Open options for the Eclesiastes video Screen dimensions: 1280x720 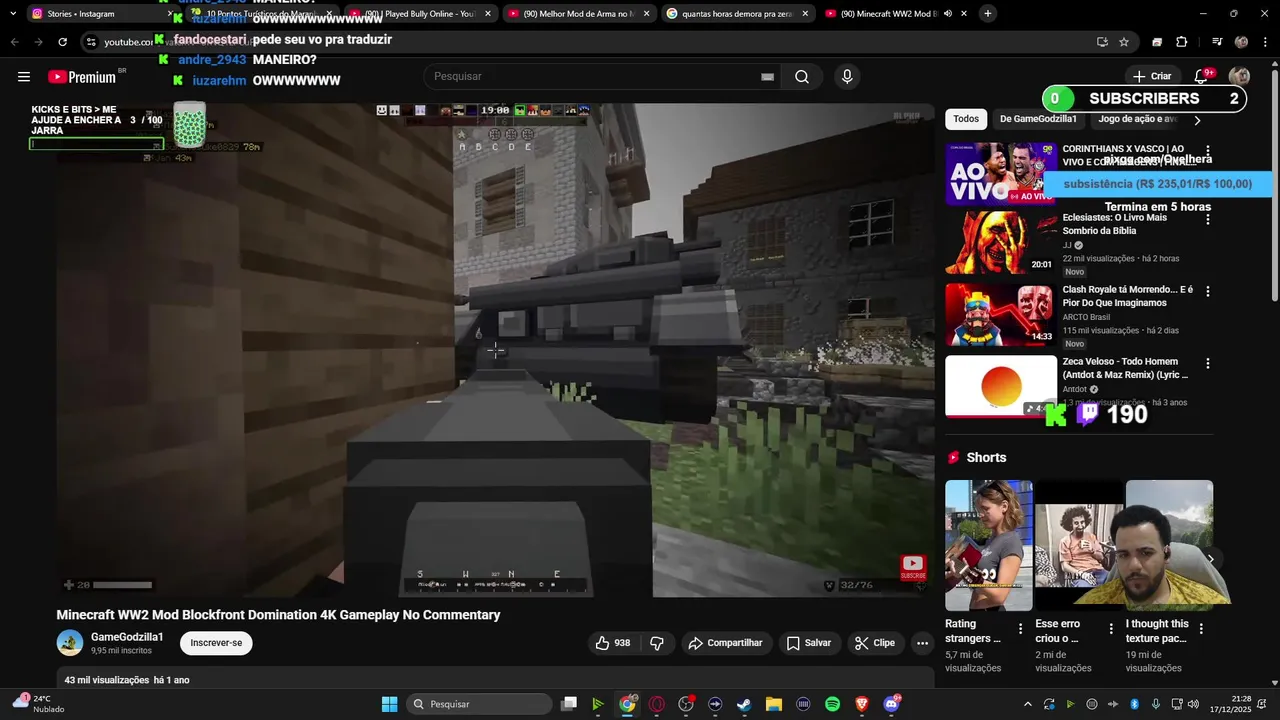pyautogui.click(x=1207, y=219)
